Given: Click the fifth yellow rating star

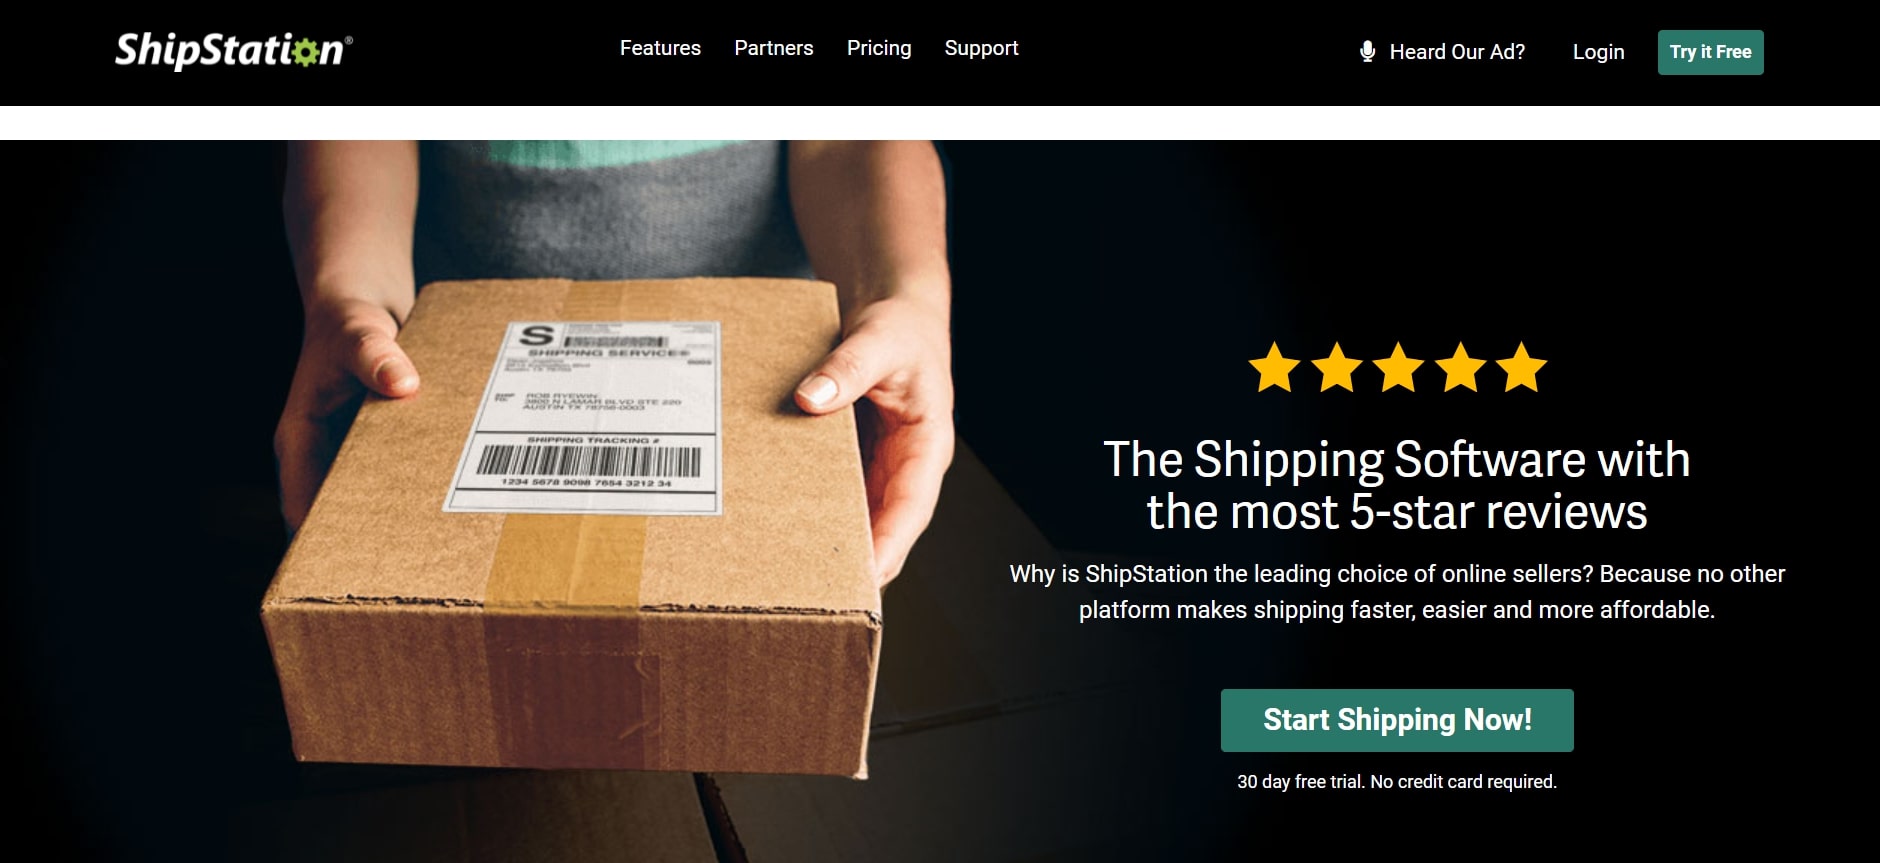Looking at the screenshot, I should pos(1522,367).
